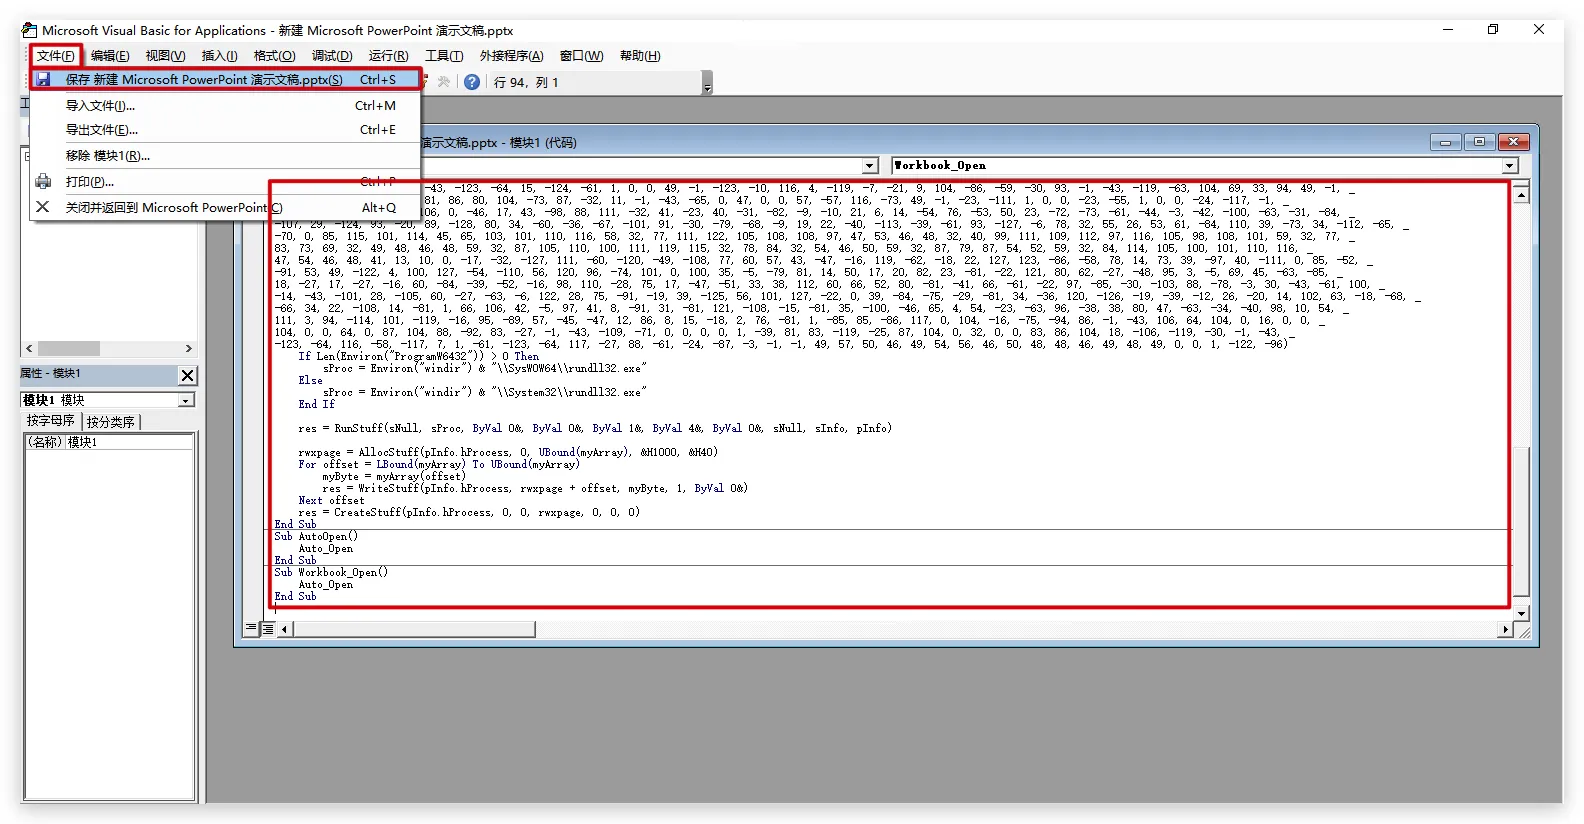1584x824 pixels.
Task: Choose 移除 模块1(R)... menu entry
Action: click(225, 156)
